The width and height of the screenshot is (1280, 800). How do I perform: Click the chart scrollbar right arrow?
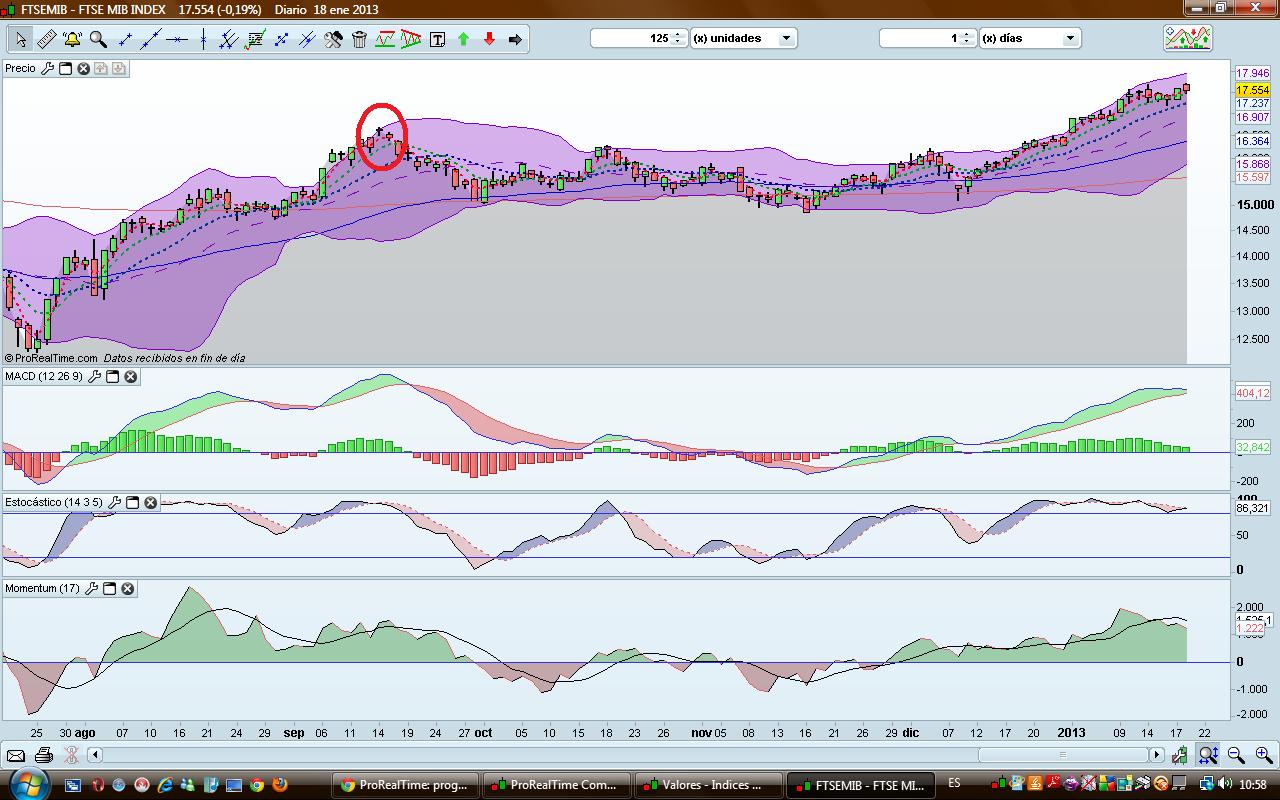(x=1158, y=755)
